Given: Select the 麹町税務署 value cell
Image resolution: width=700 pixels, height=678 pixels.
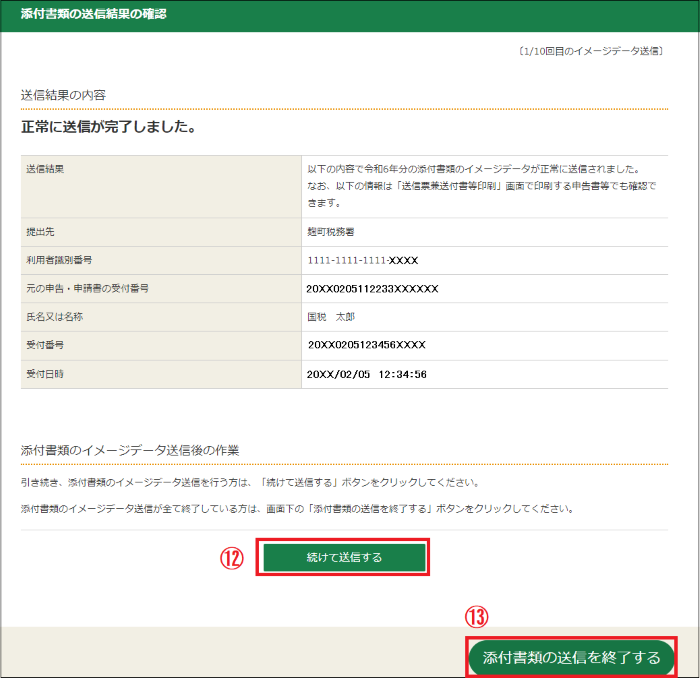Looking at the screenshot, I should tap(331, 232).
